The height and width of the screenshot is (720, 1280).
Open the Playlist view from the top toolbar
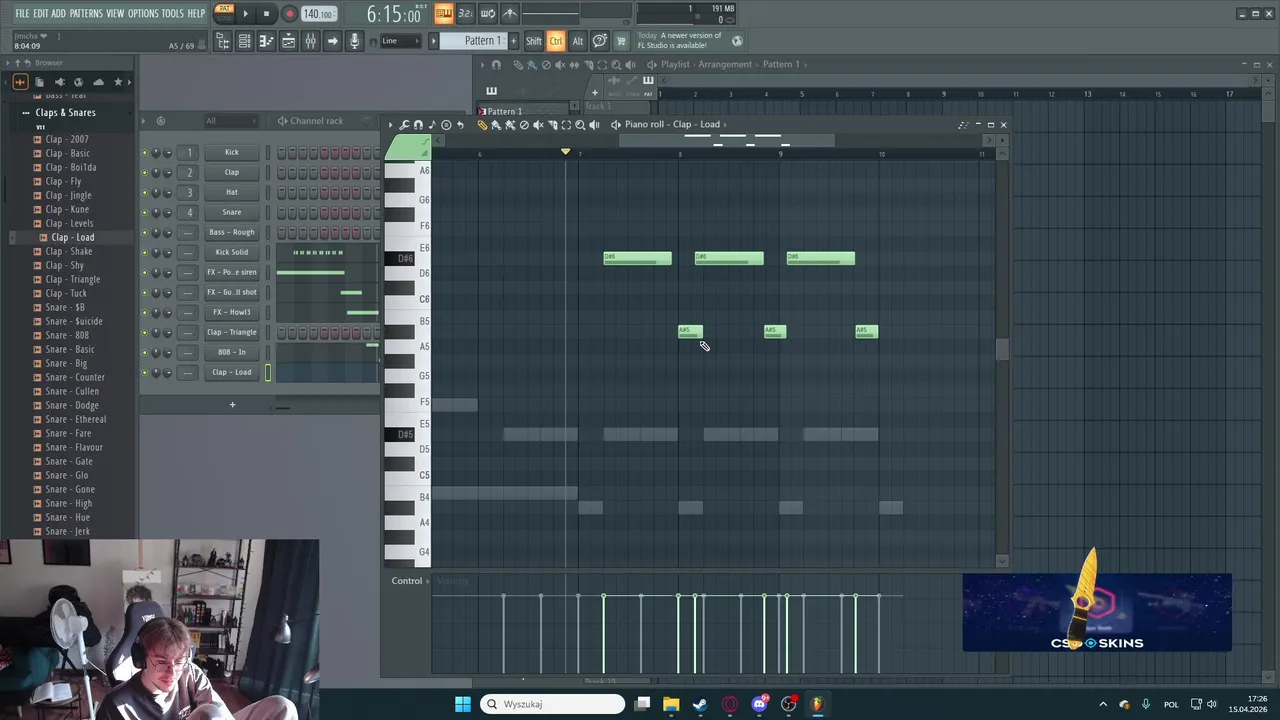tap(289, 41)
